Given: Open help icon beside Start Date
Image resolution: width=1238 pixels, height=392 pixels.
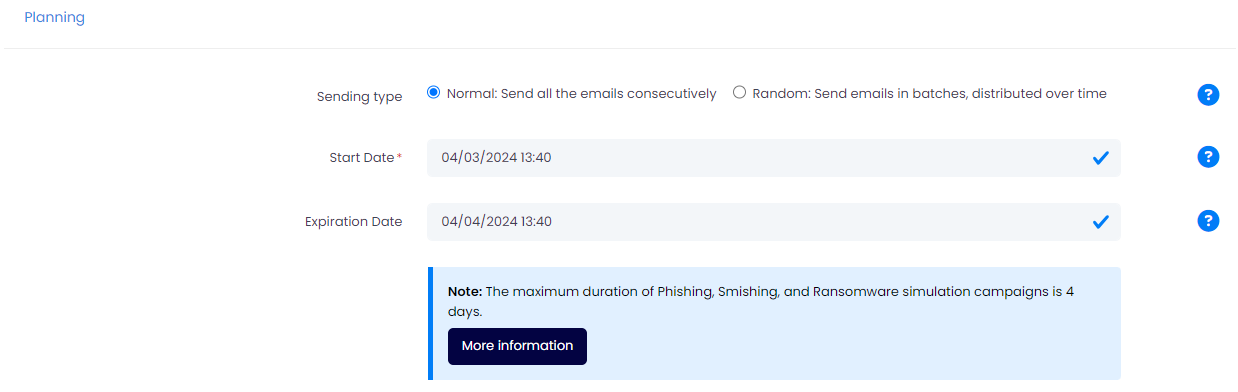Looking at the screenshot, I should [1208, 157].
